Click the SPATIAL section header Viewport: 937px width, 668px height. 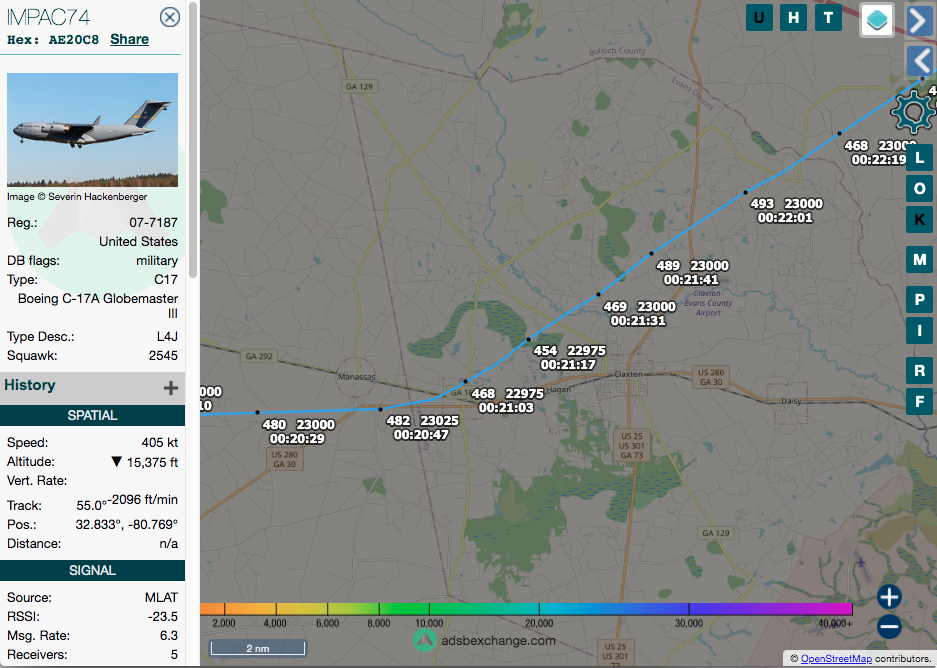click(92, 415)
